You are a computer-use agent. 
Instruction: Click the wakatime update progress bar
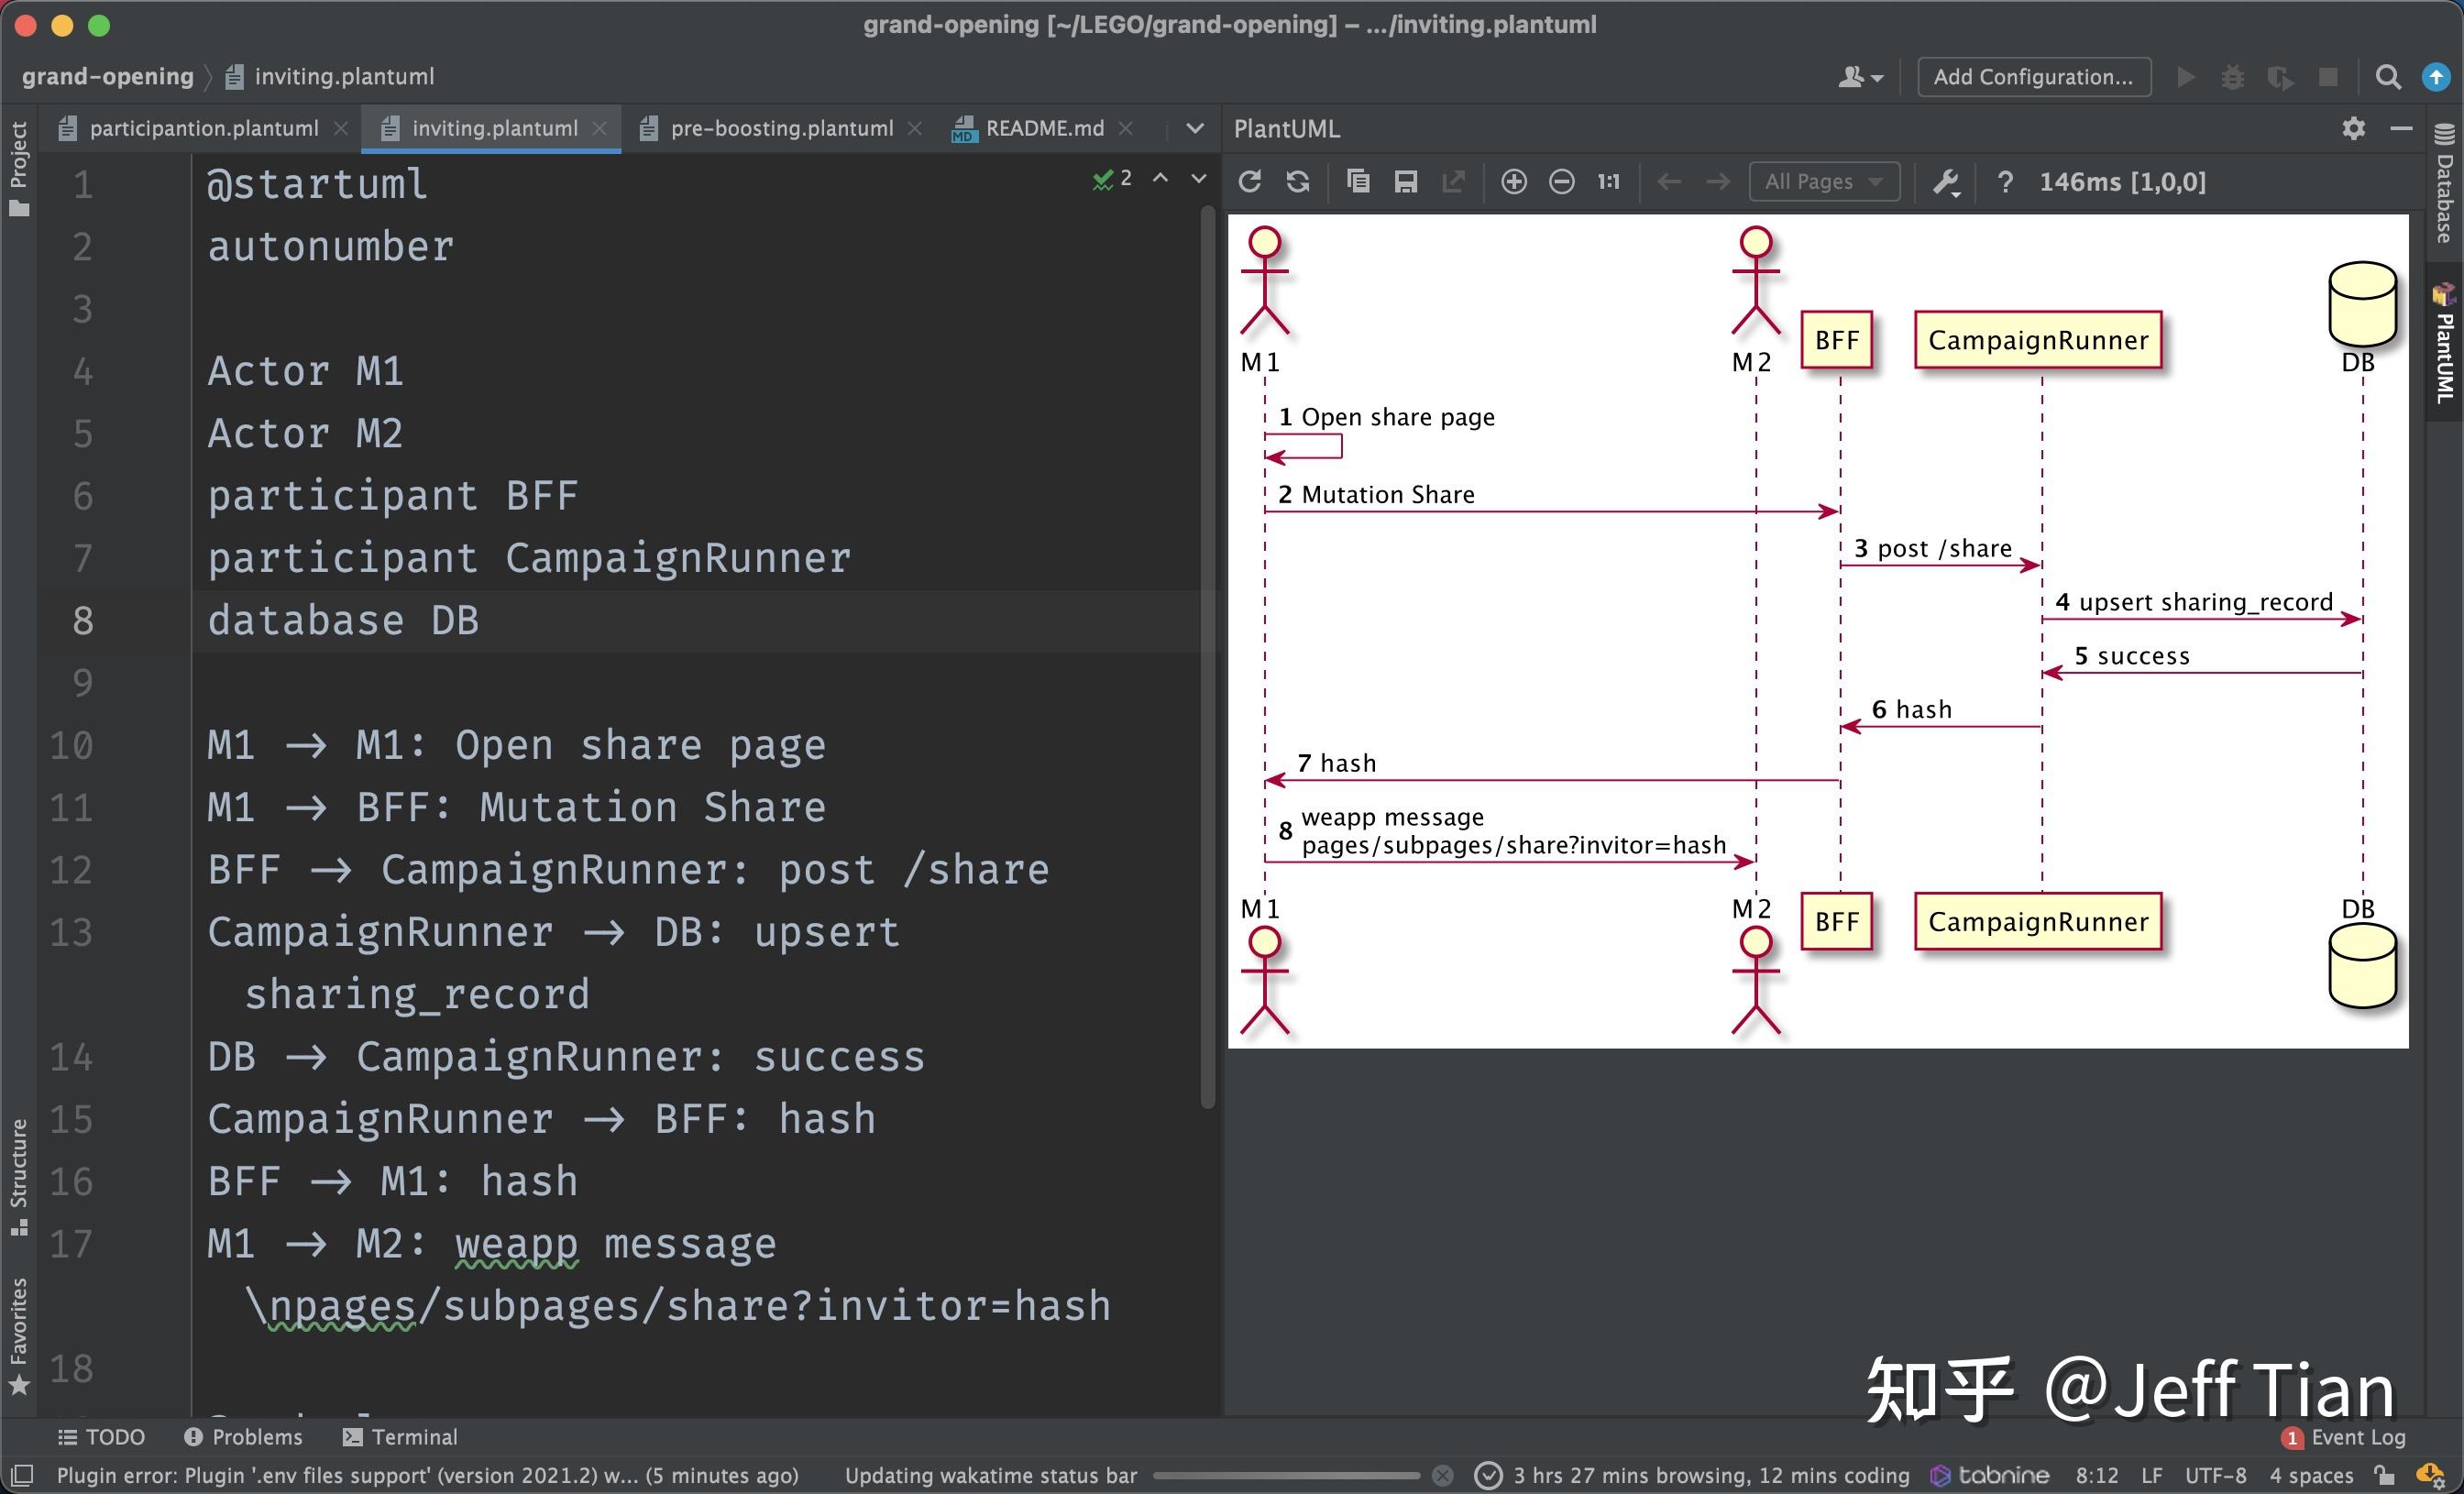click(1286, 1475)
